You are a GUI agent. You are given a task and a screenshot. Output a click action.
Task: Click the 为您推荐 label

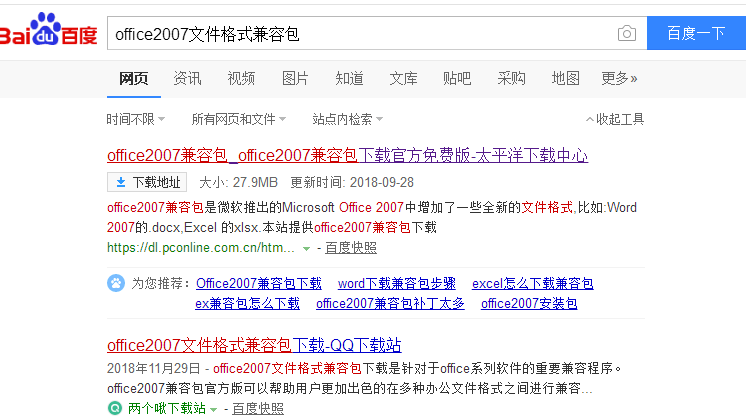pos(161,283)
